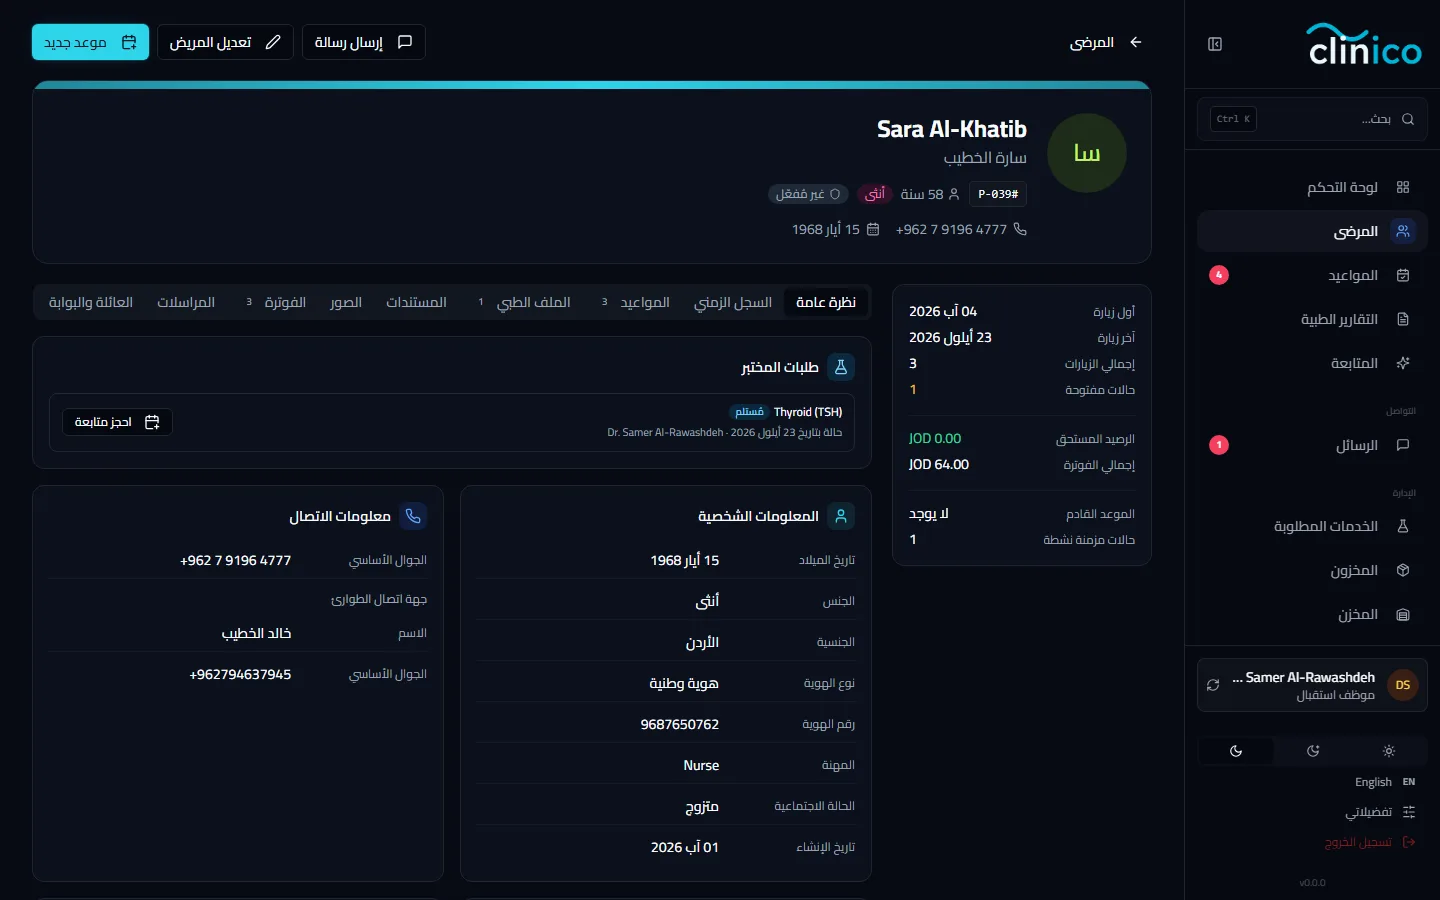Viewport: 1440px width, 900px height.
Task: Open the نظرة عامة tab
Action: click(x=826, y=302)
